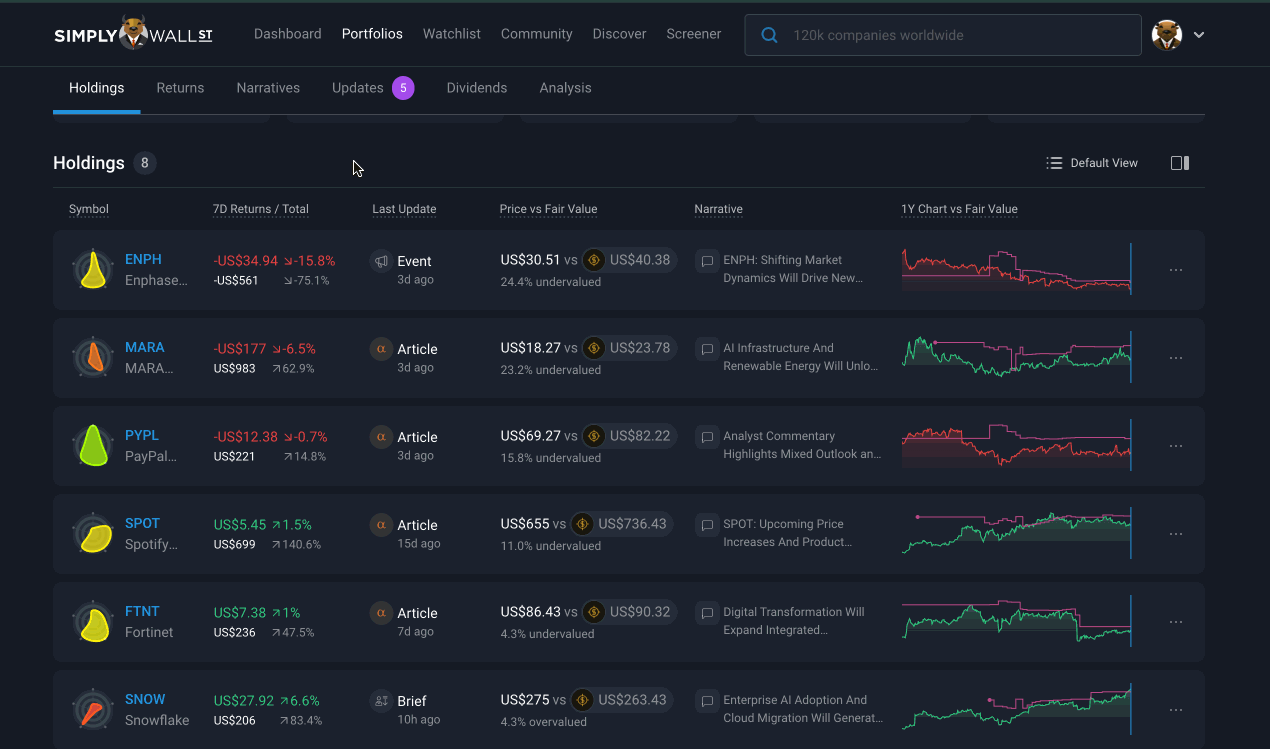Screen dimensions: 1270x749
Task: Open the Watchlist navigation item
Action: click(x=452, y=34)
